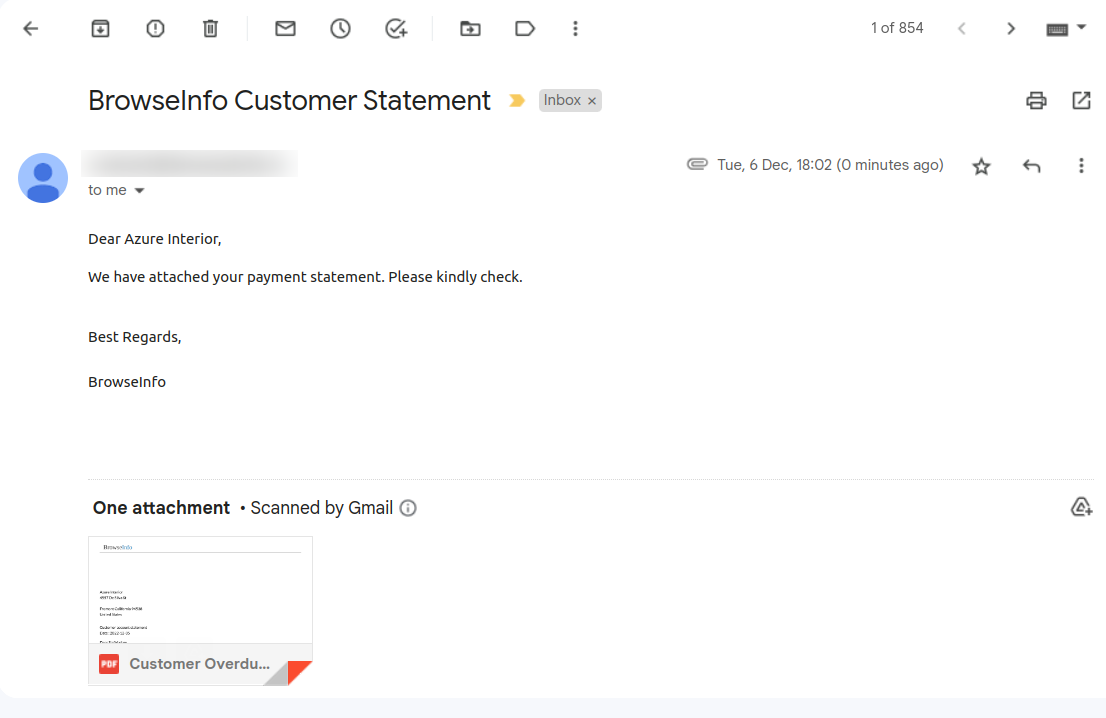The width and height of the screenshot is (1106, 718).
Task: Snooze this email with clock icon
Action: pyautogui.click(x=340, y=28)
